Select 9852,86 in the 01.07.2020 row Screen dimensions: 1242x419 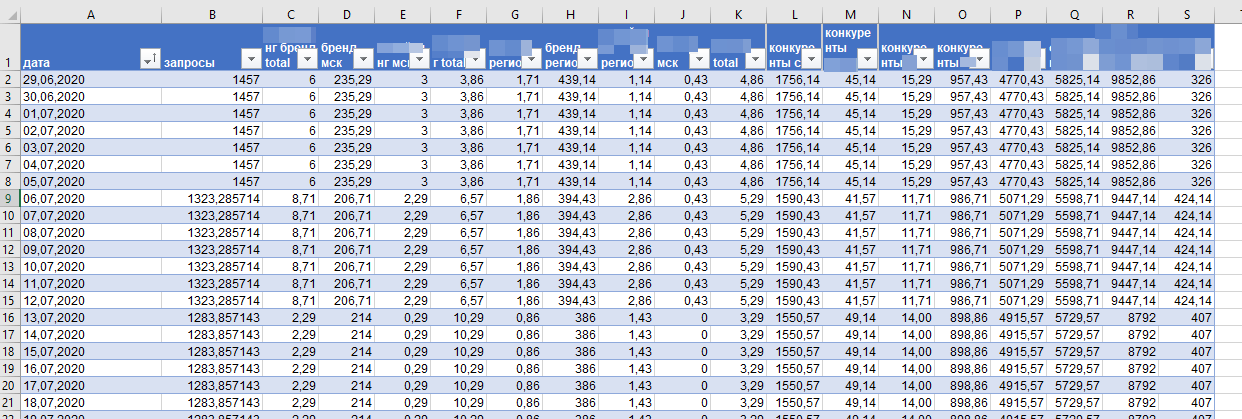point(1130,113)
